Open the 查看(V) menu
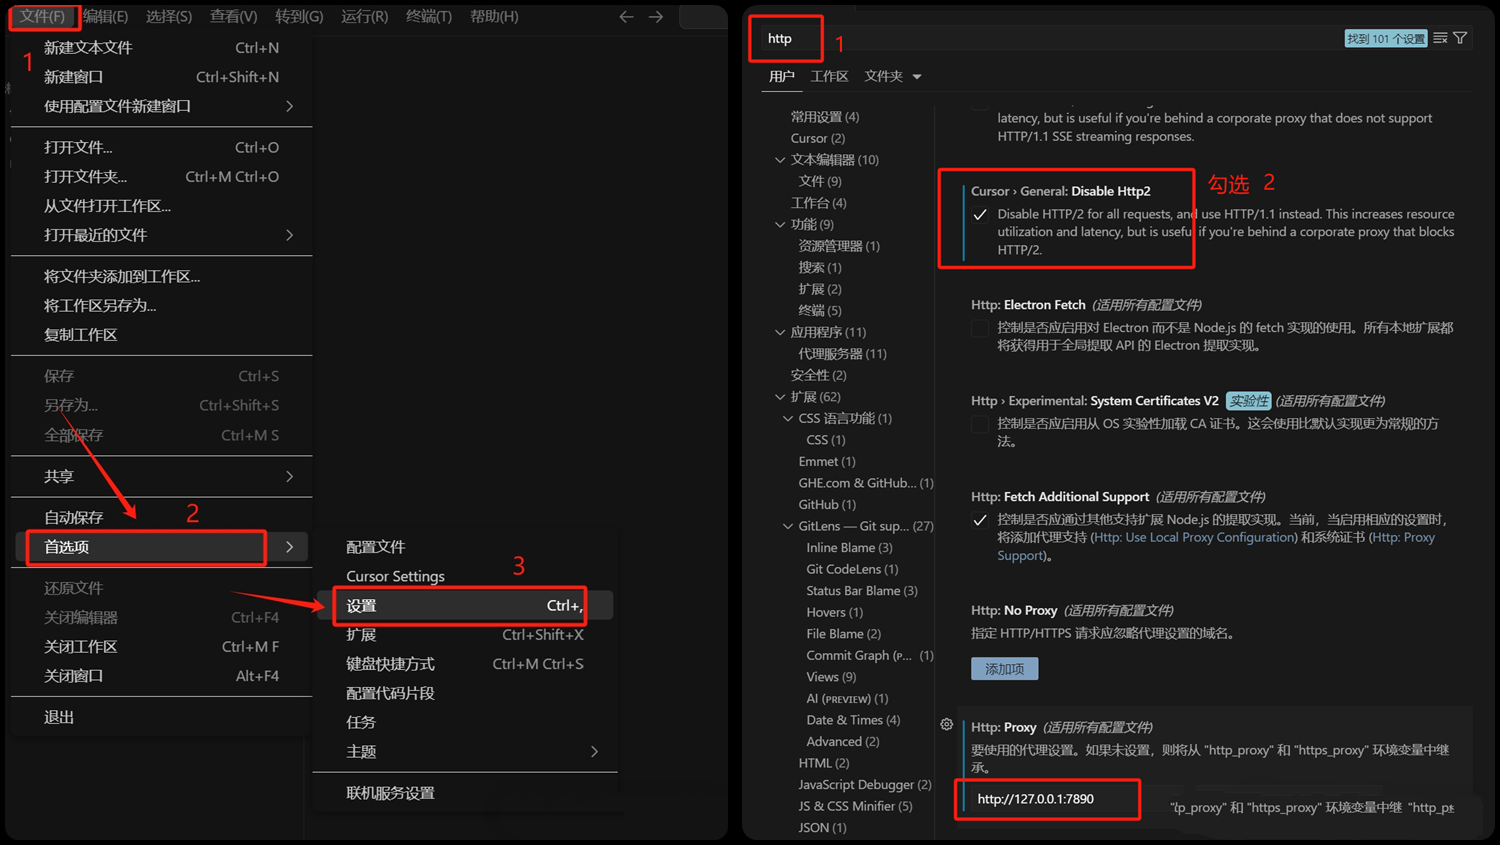 [234, 17]
